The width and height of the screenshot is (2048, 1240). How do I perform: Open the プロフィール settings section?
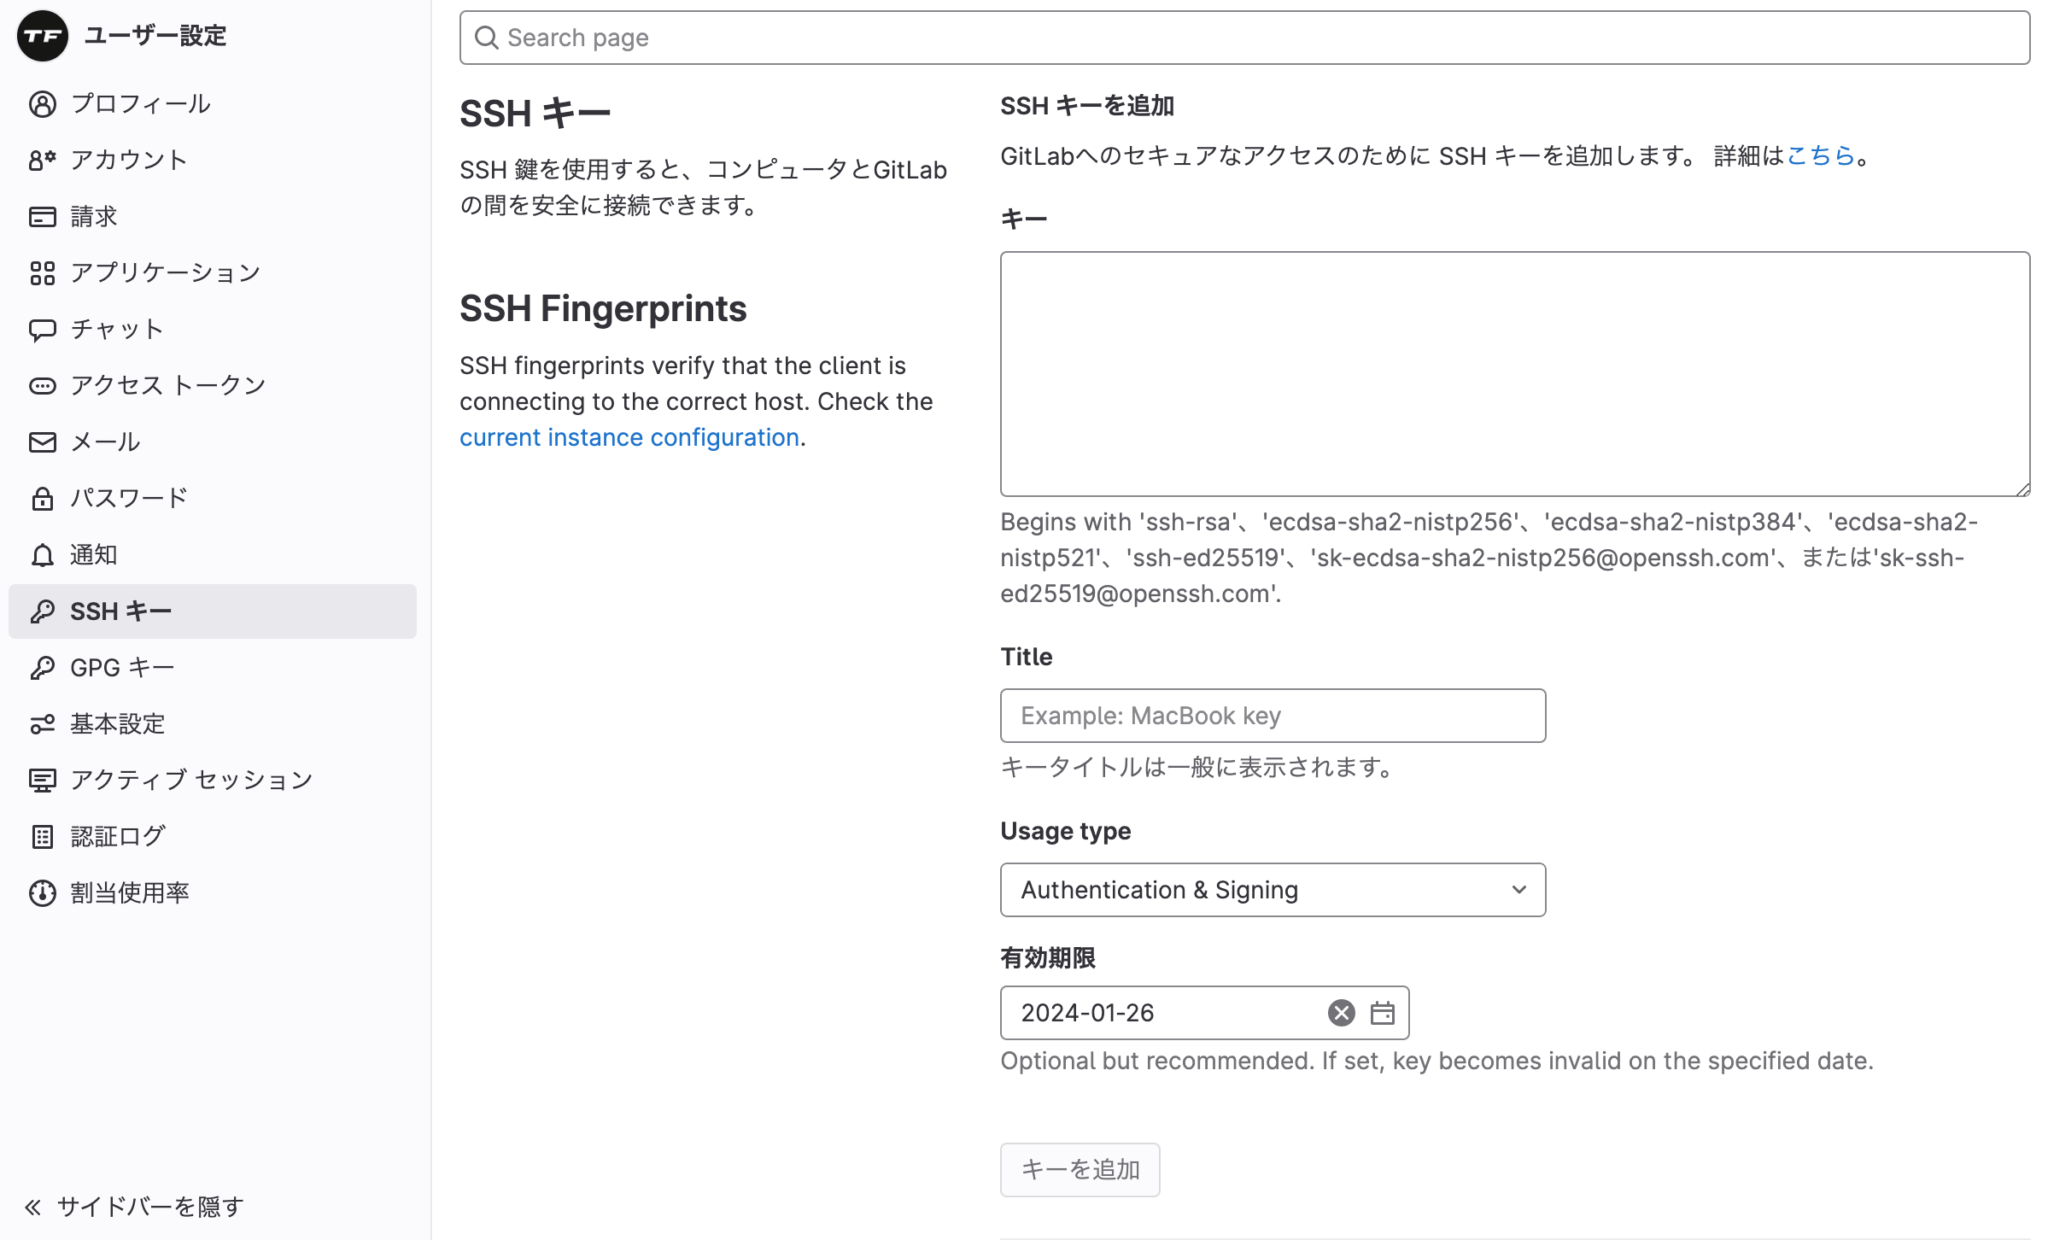(x=140, y=103)
